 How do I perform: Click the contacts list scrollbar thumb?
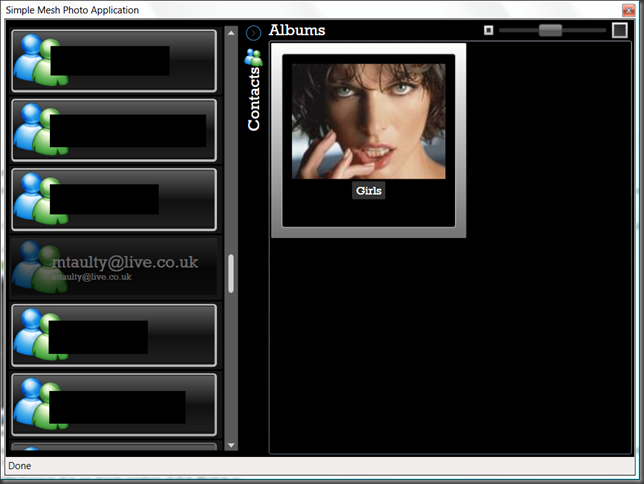pos(231,274)
